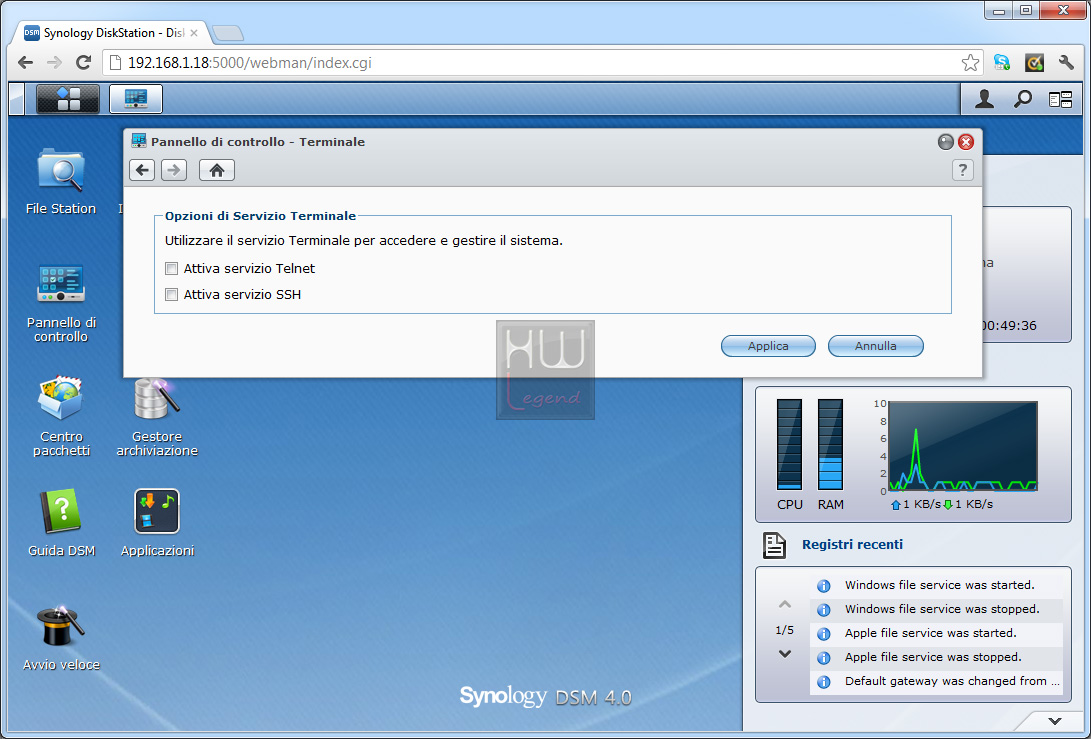
Task: Open a new browser tab
Action: click(228, 33)
